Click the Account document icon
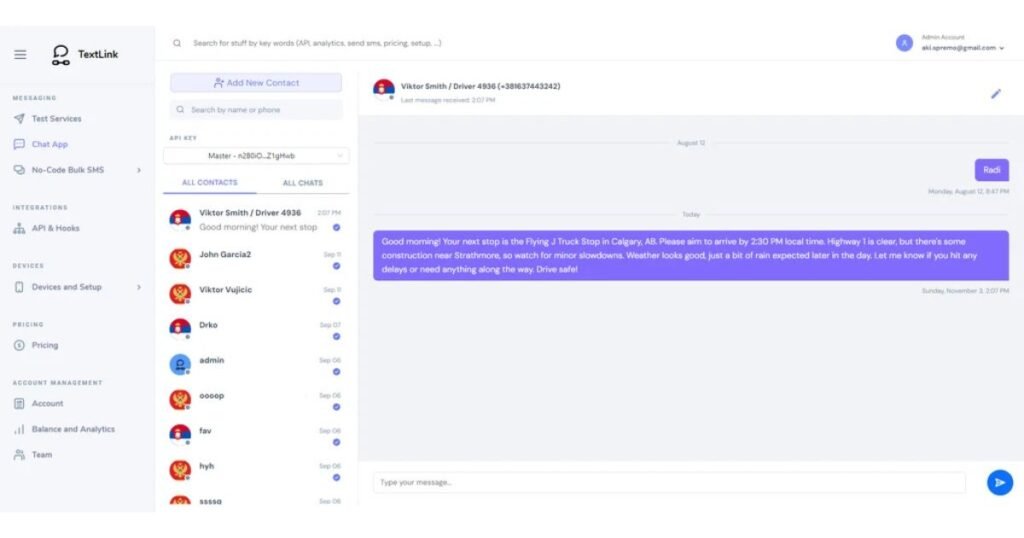 coord(19,404)
